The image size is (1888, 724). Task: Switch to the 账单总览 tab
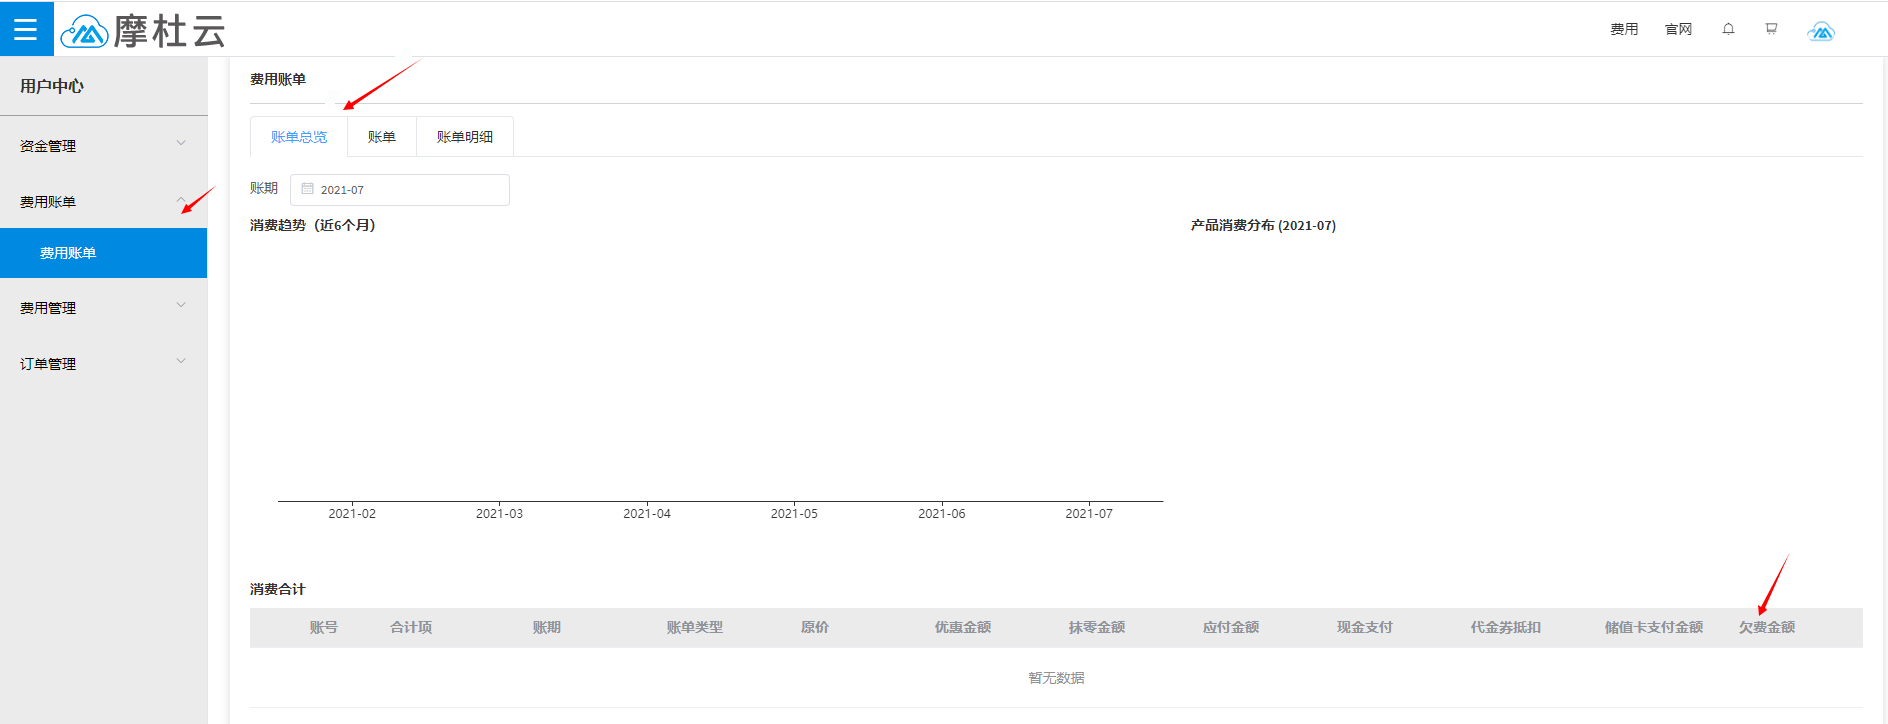(299, 137)
